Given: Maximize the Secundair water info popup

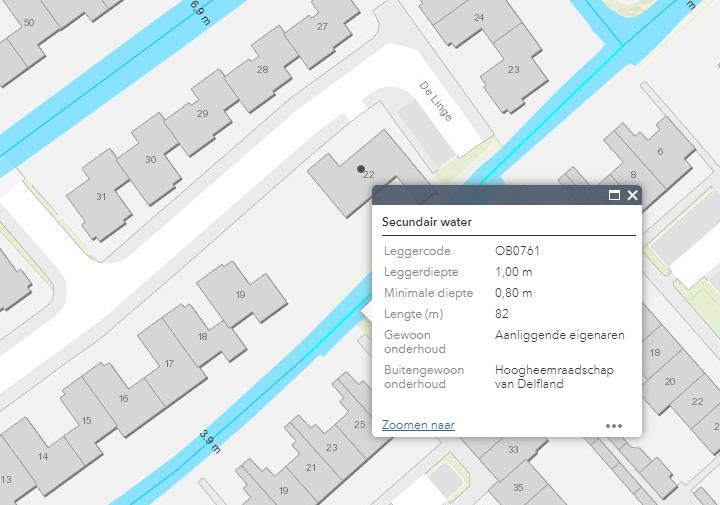Looking at the screenshot, I should (x=614, y=196).
